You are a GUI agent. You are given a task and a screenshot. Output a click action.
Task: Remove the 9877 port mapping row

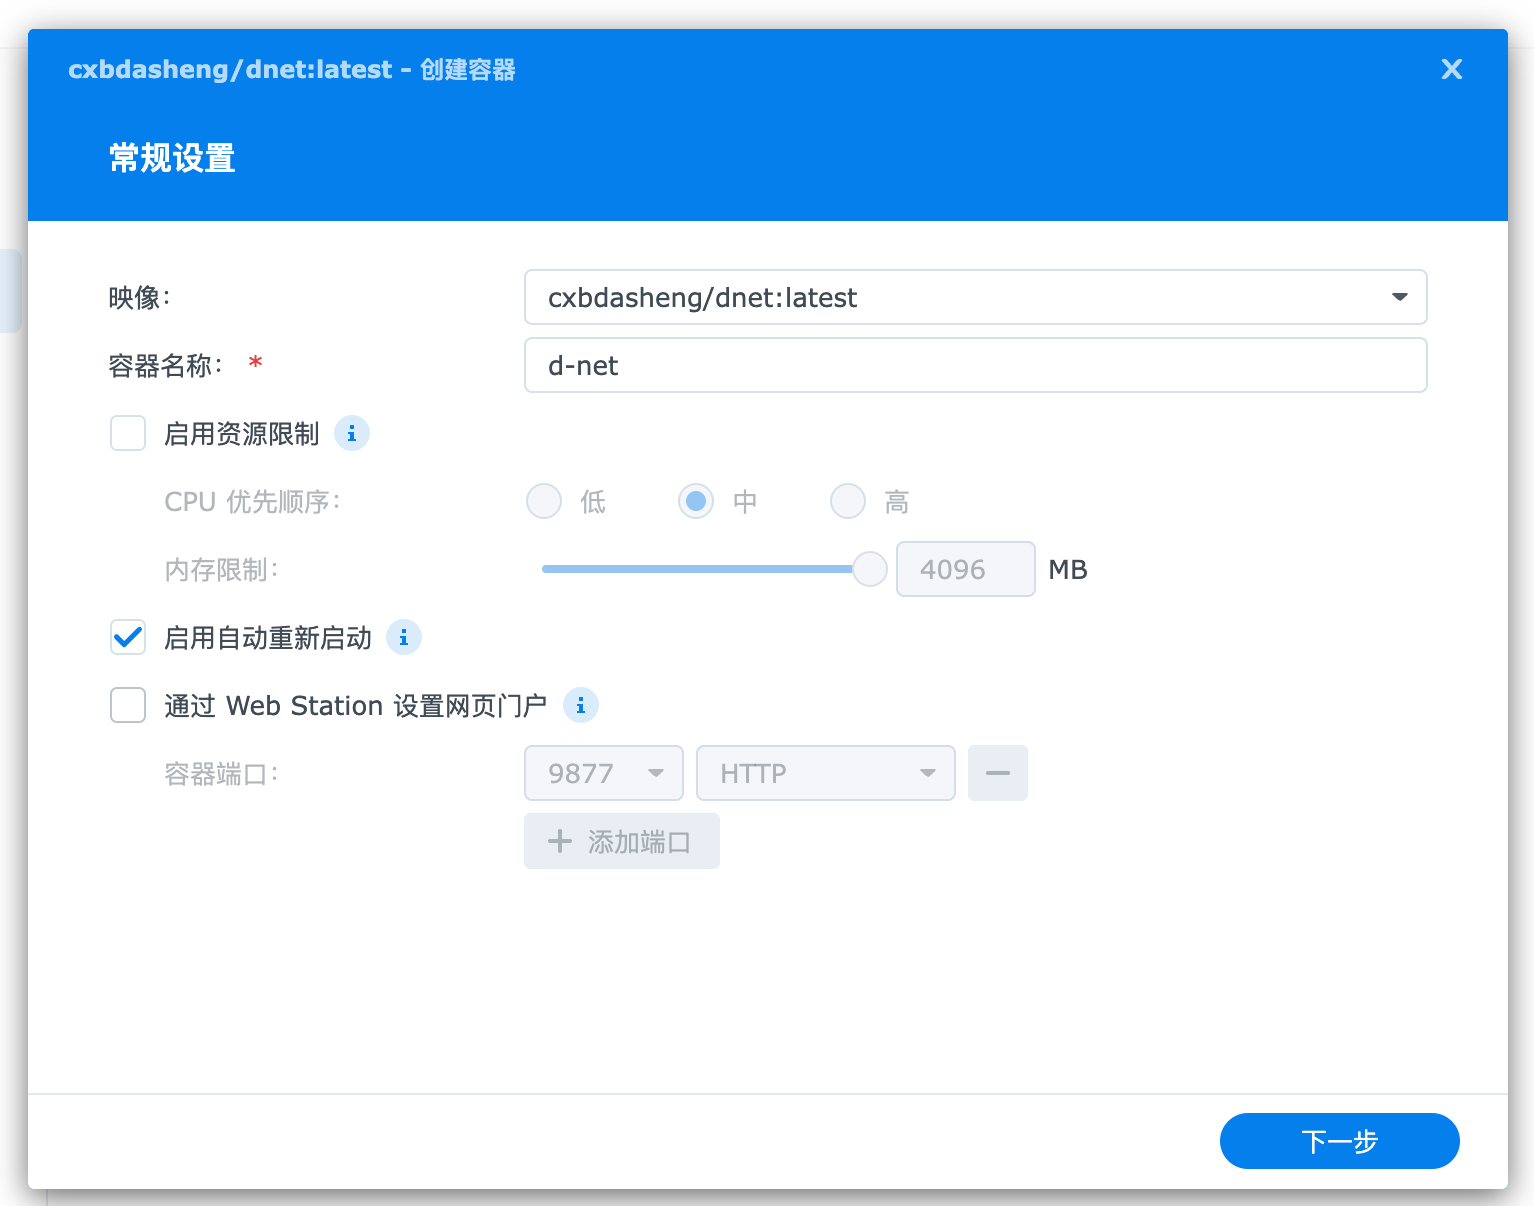[997, 772]
